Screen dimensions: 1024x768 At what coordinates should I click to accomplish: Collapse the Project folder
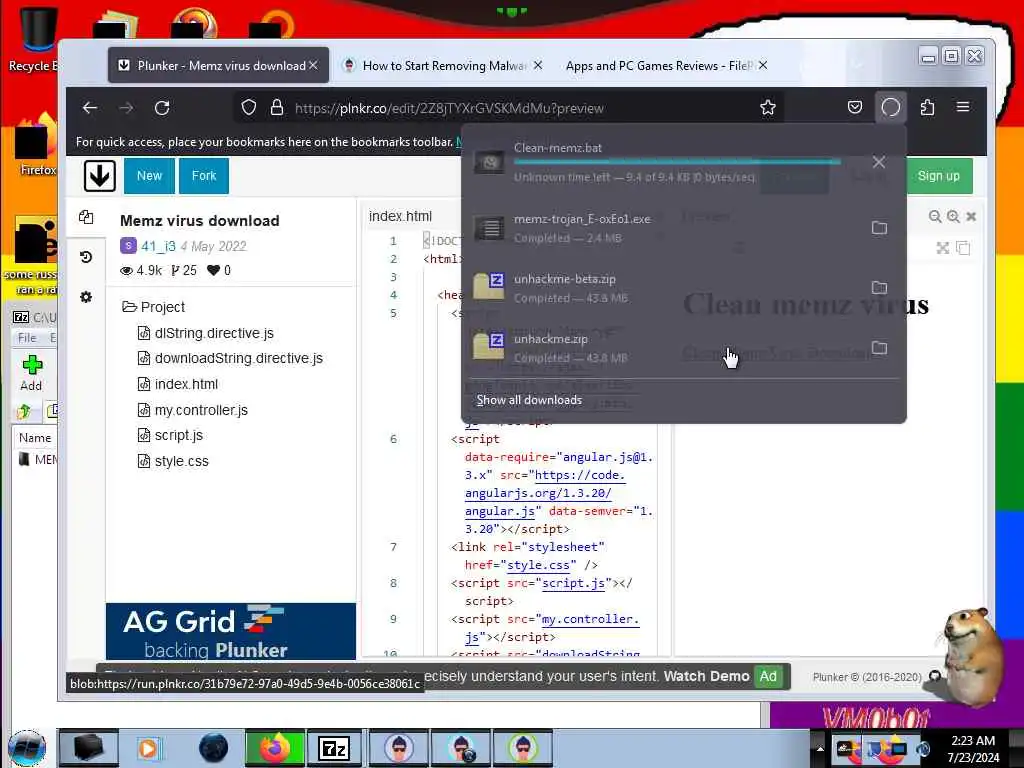(153, 307)
